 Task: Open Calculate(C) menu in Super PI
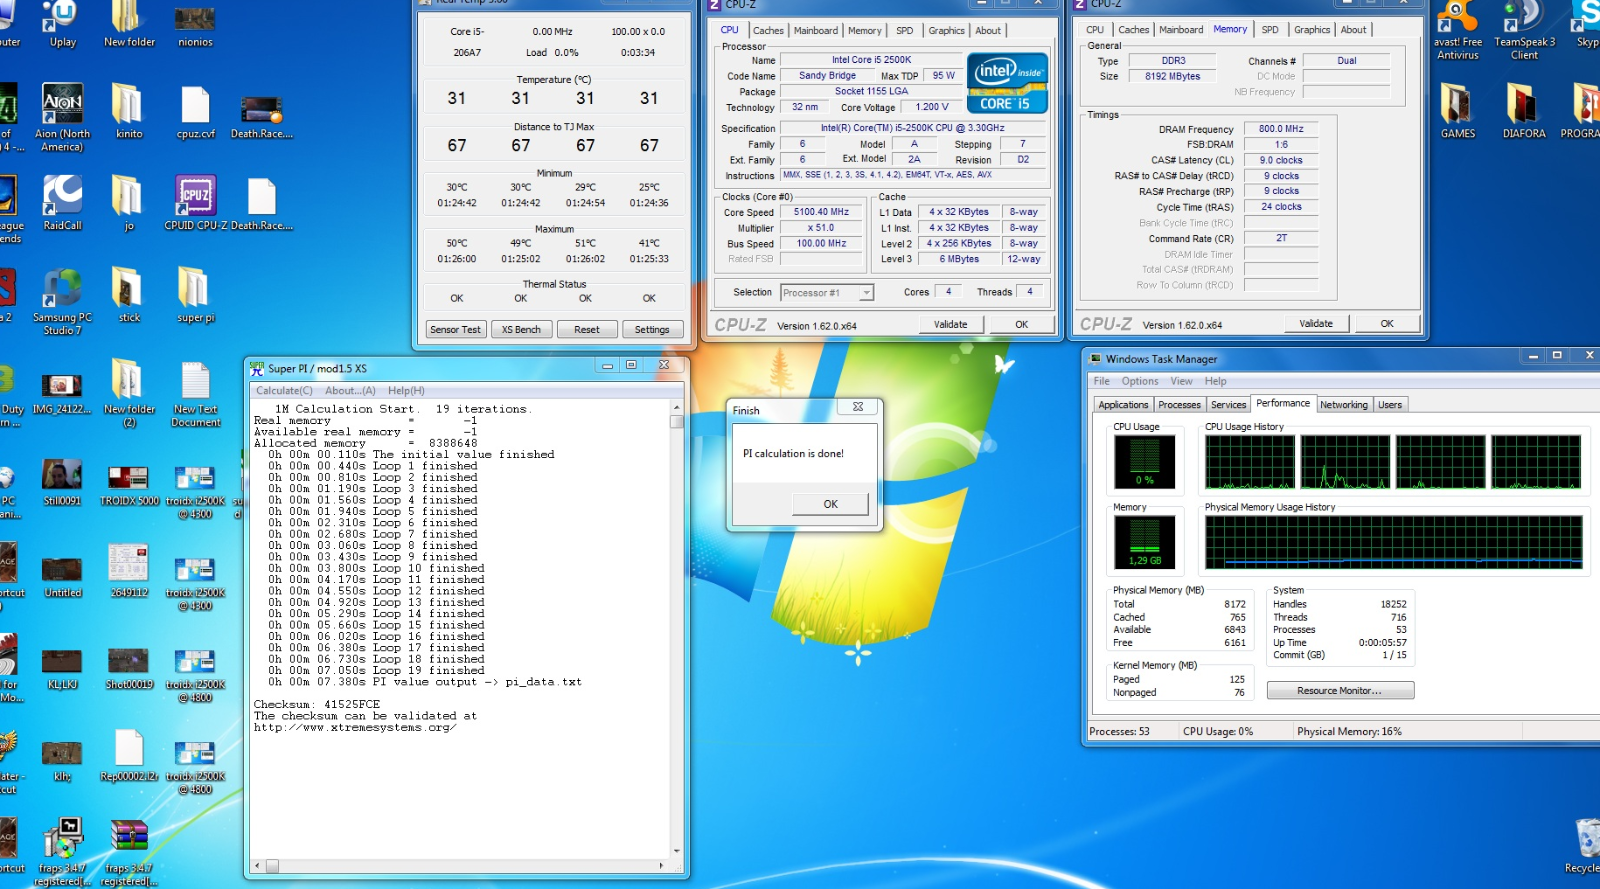click(x=284, y=391)
